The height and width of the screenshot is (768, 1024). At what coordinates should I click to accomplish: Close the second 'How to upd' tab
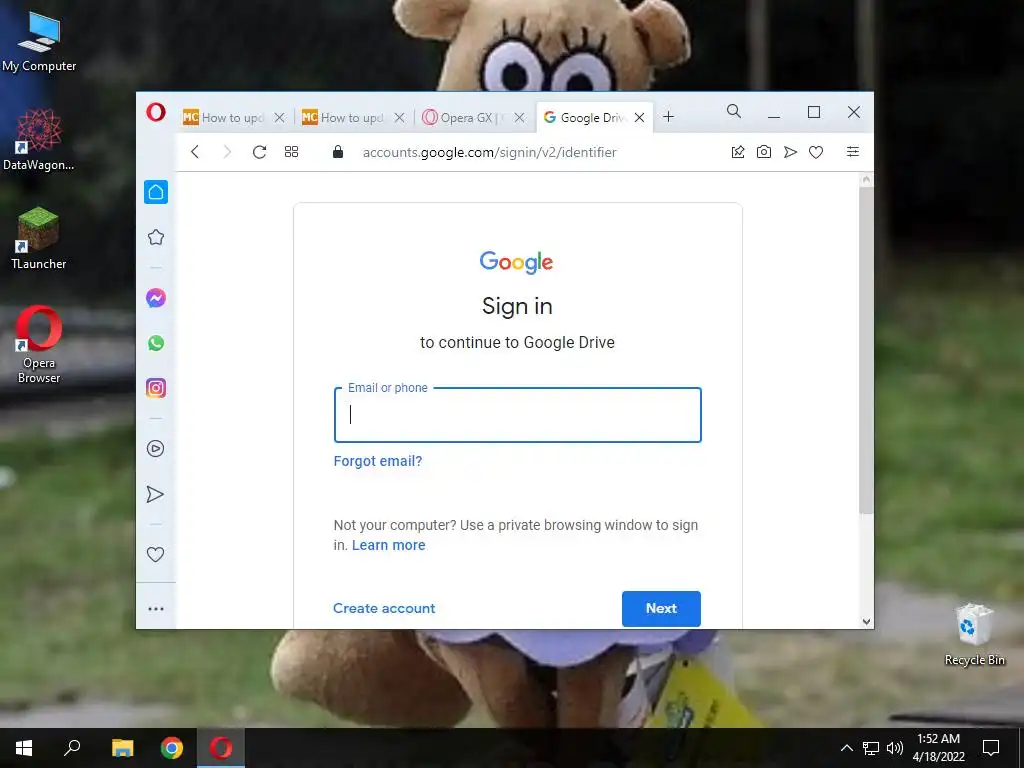[400, 118]
